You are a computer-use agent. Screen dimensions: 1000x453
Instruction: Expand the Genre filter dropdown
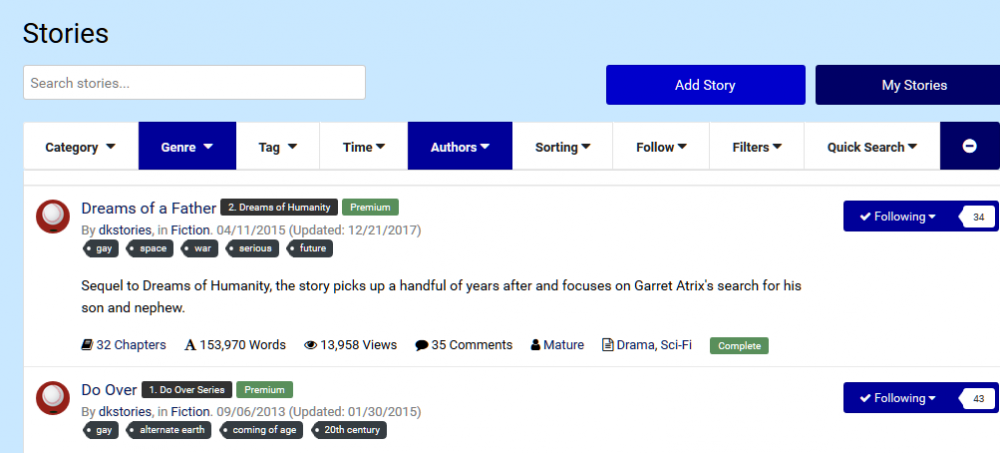187,147
